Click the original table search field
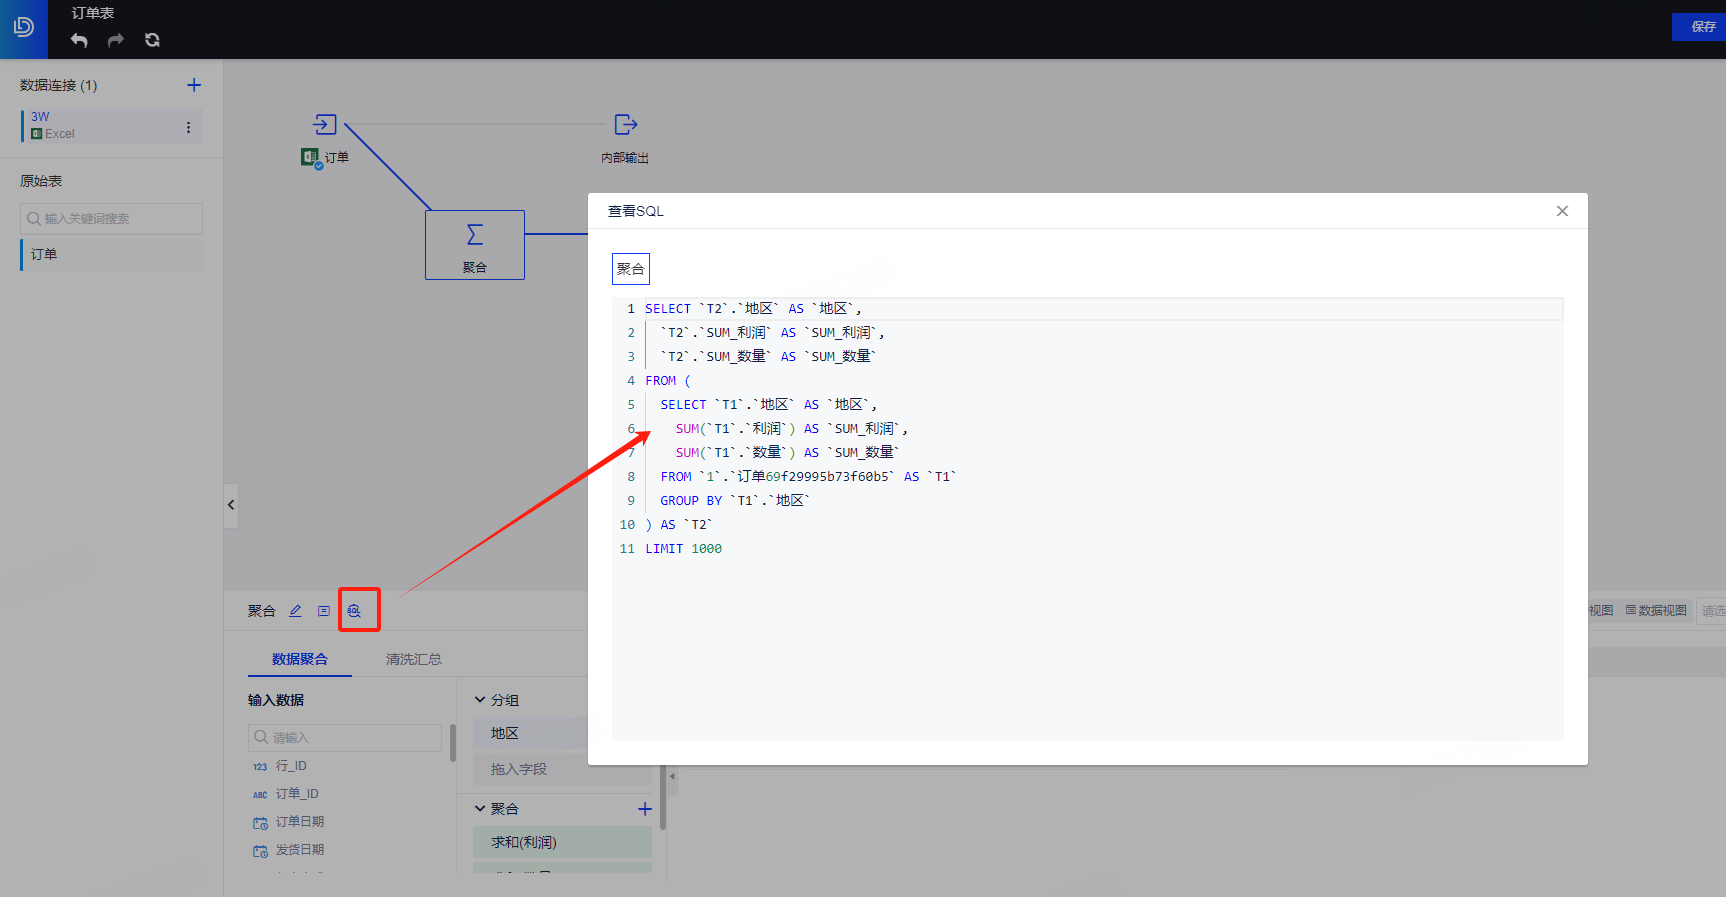Viewport: 1726px width, 897px height. click(111, 219)
